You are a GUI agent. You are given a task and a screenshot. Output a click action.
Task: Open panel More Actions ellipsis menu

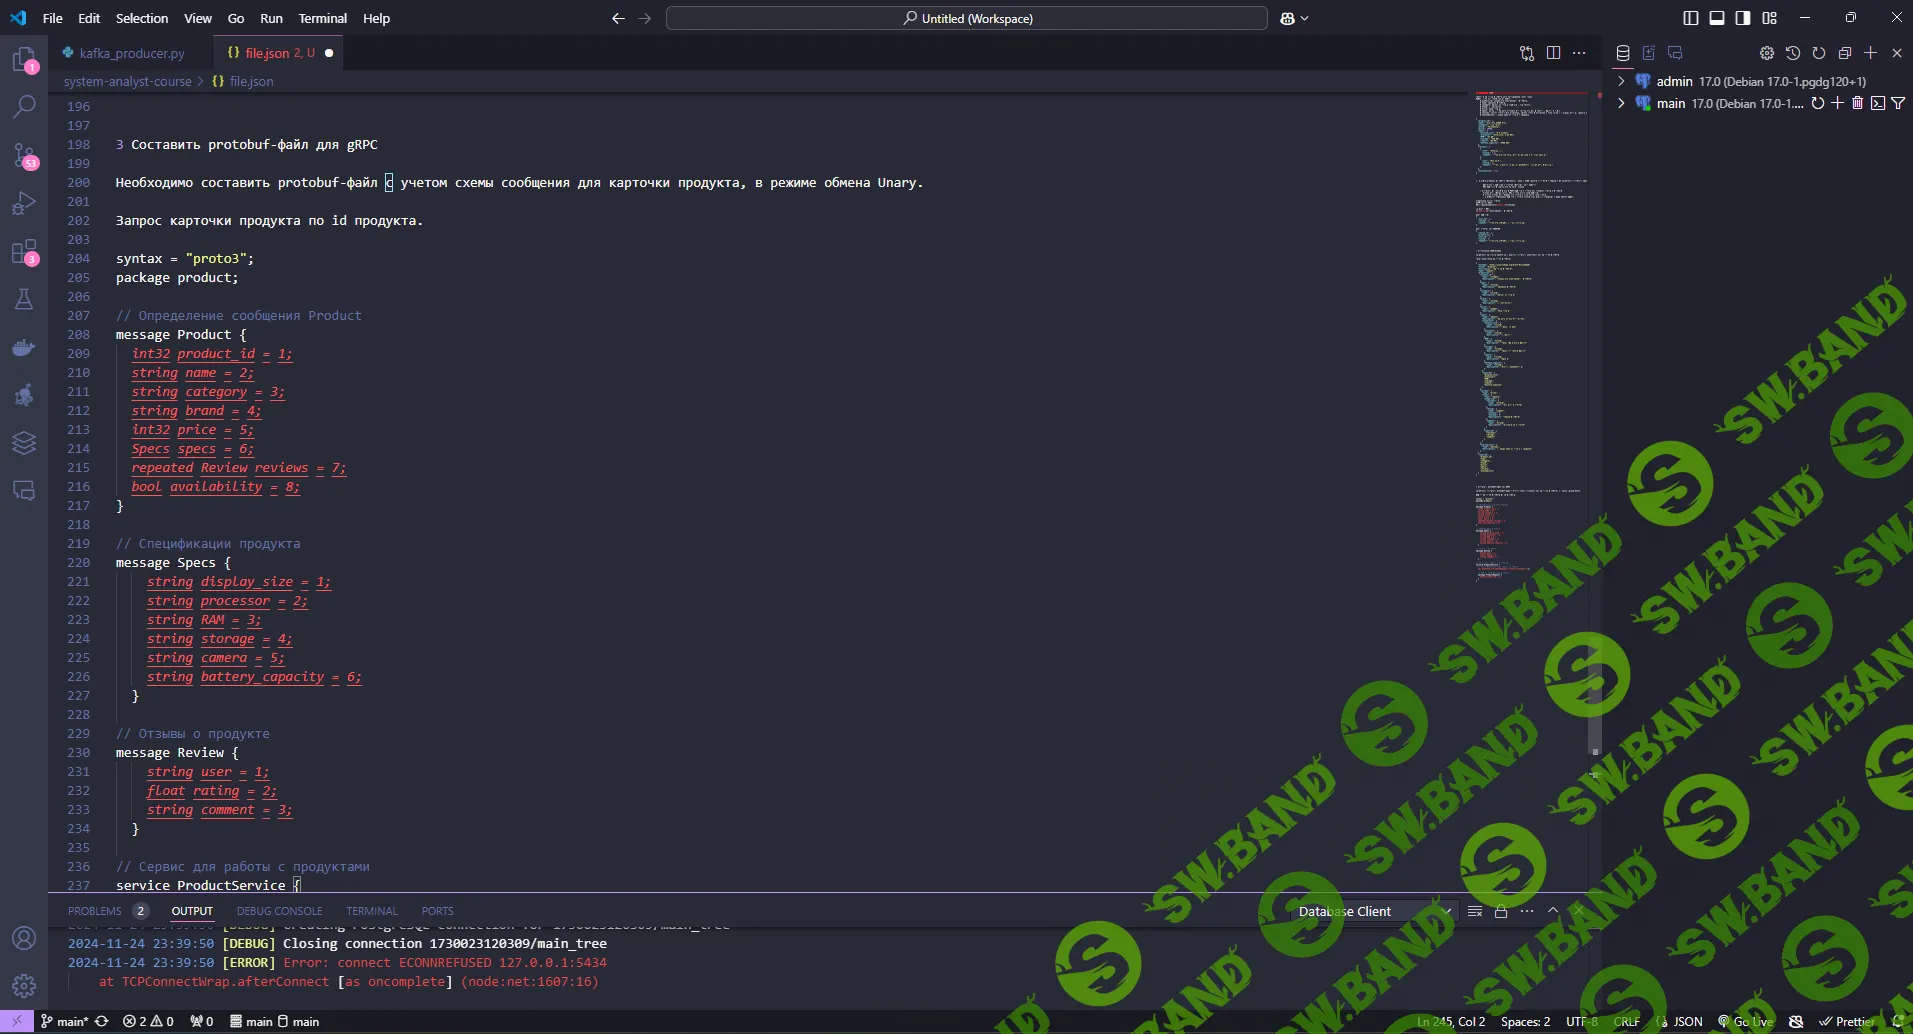point(1527,911)
